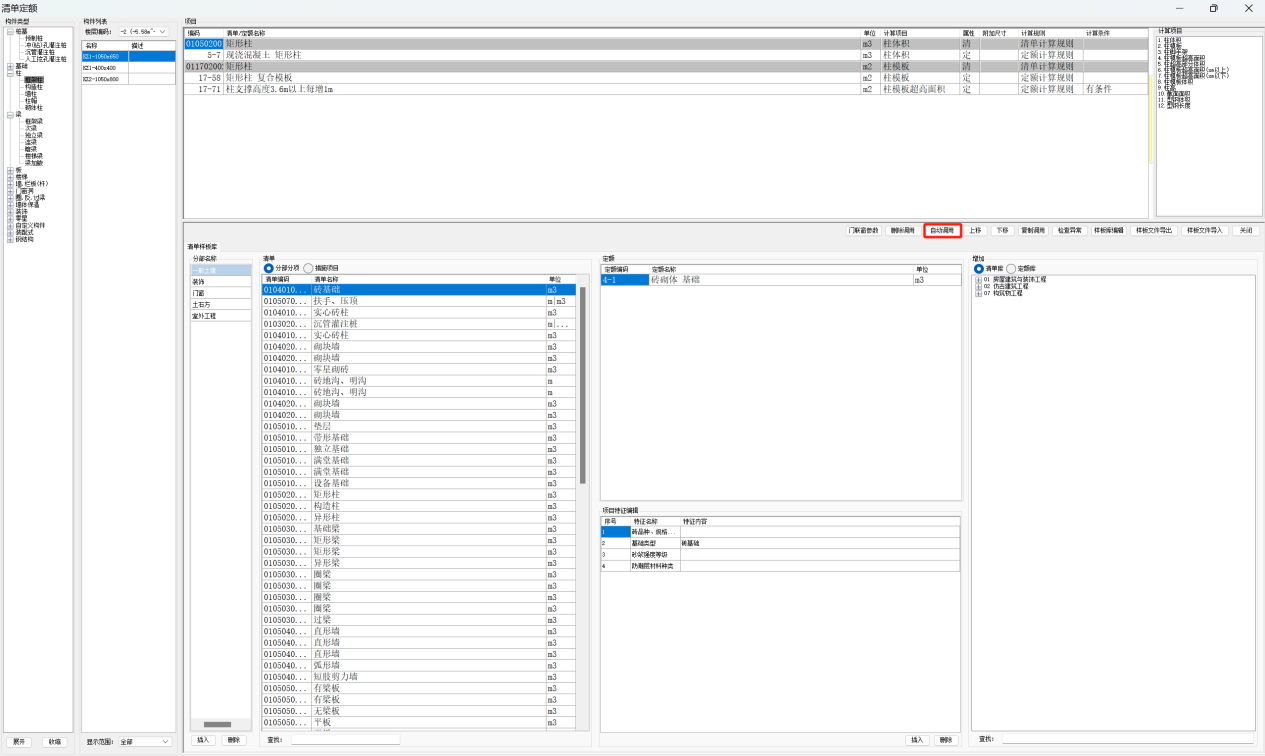The image size is (1265, 756).
Task: Open the 楼层编码 dropdown
Action: pyautogui.click(x=144, y=32)
